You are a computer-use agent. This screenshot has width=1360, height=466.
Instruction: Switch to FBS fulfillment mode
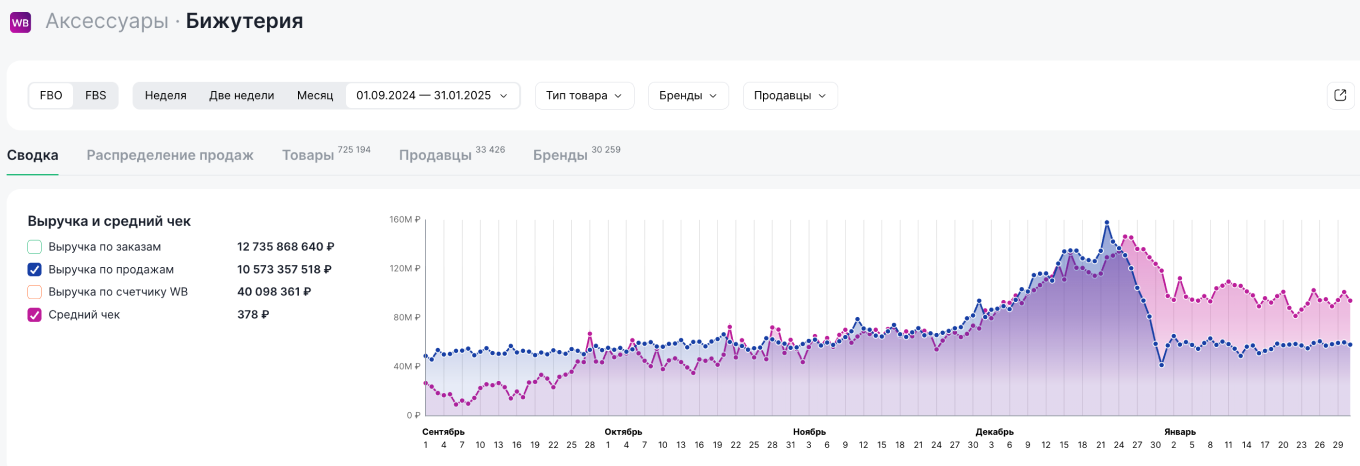96,96
